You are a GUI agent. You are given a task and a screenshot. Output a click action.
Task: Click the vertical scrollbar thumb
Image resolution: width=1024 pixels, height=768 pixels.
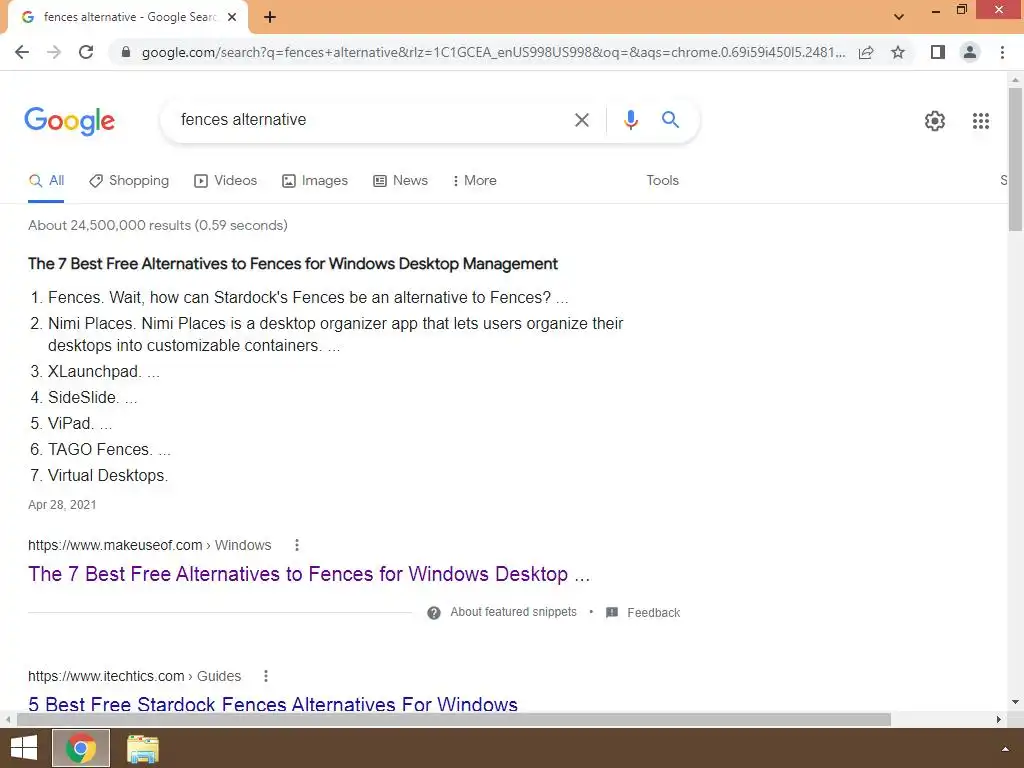pyautogui.click(x=1015, y=159)
